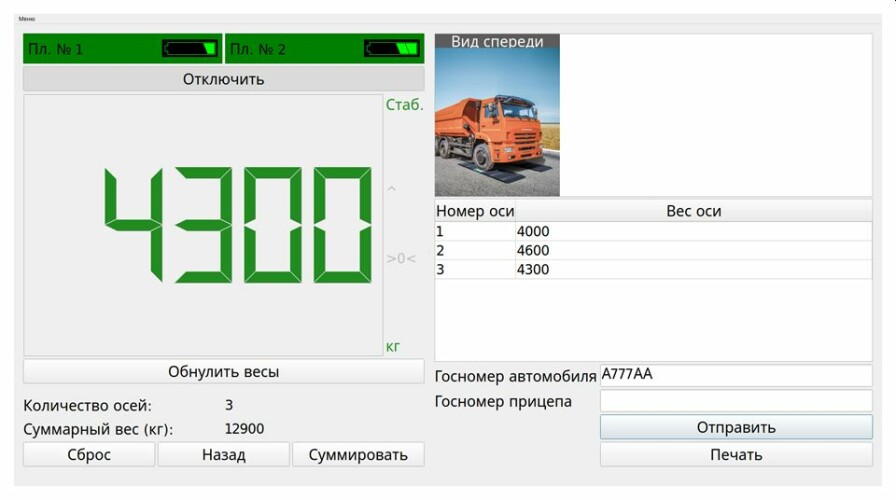Click the Госномер автомобиля input field

(x=736, y=375)
